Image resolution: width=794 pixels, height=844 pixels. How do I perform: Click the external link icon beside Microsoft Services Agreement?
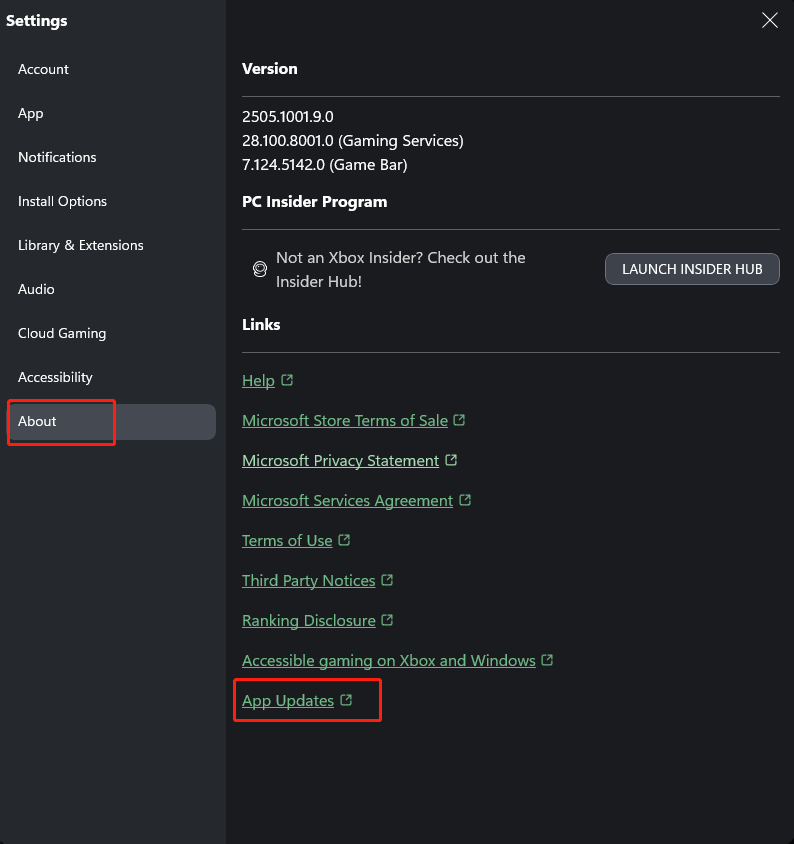[x=464, y=499]
